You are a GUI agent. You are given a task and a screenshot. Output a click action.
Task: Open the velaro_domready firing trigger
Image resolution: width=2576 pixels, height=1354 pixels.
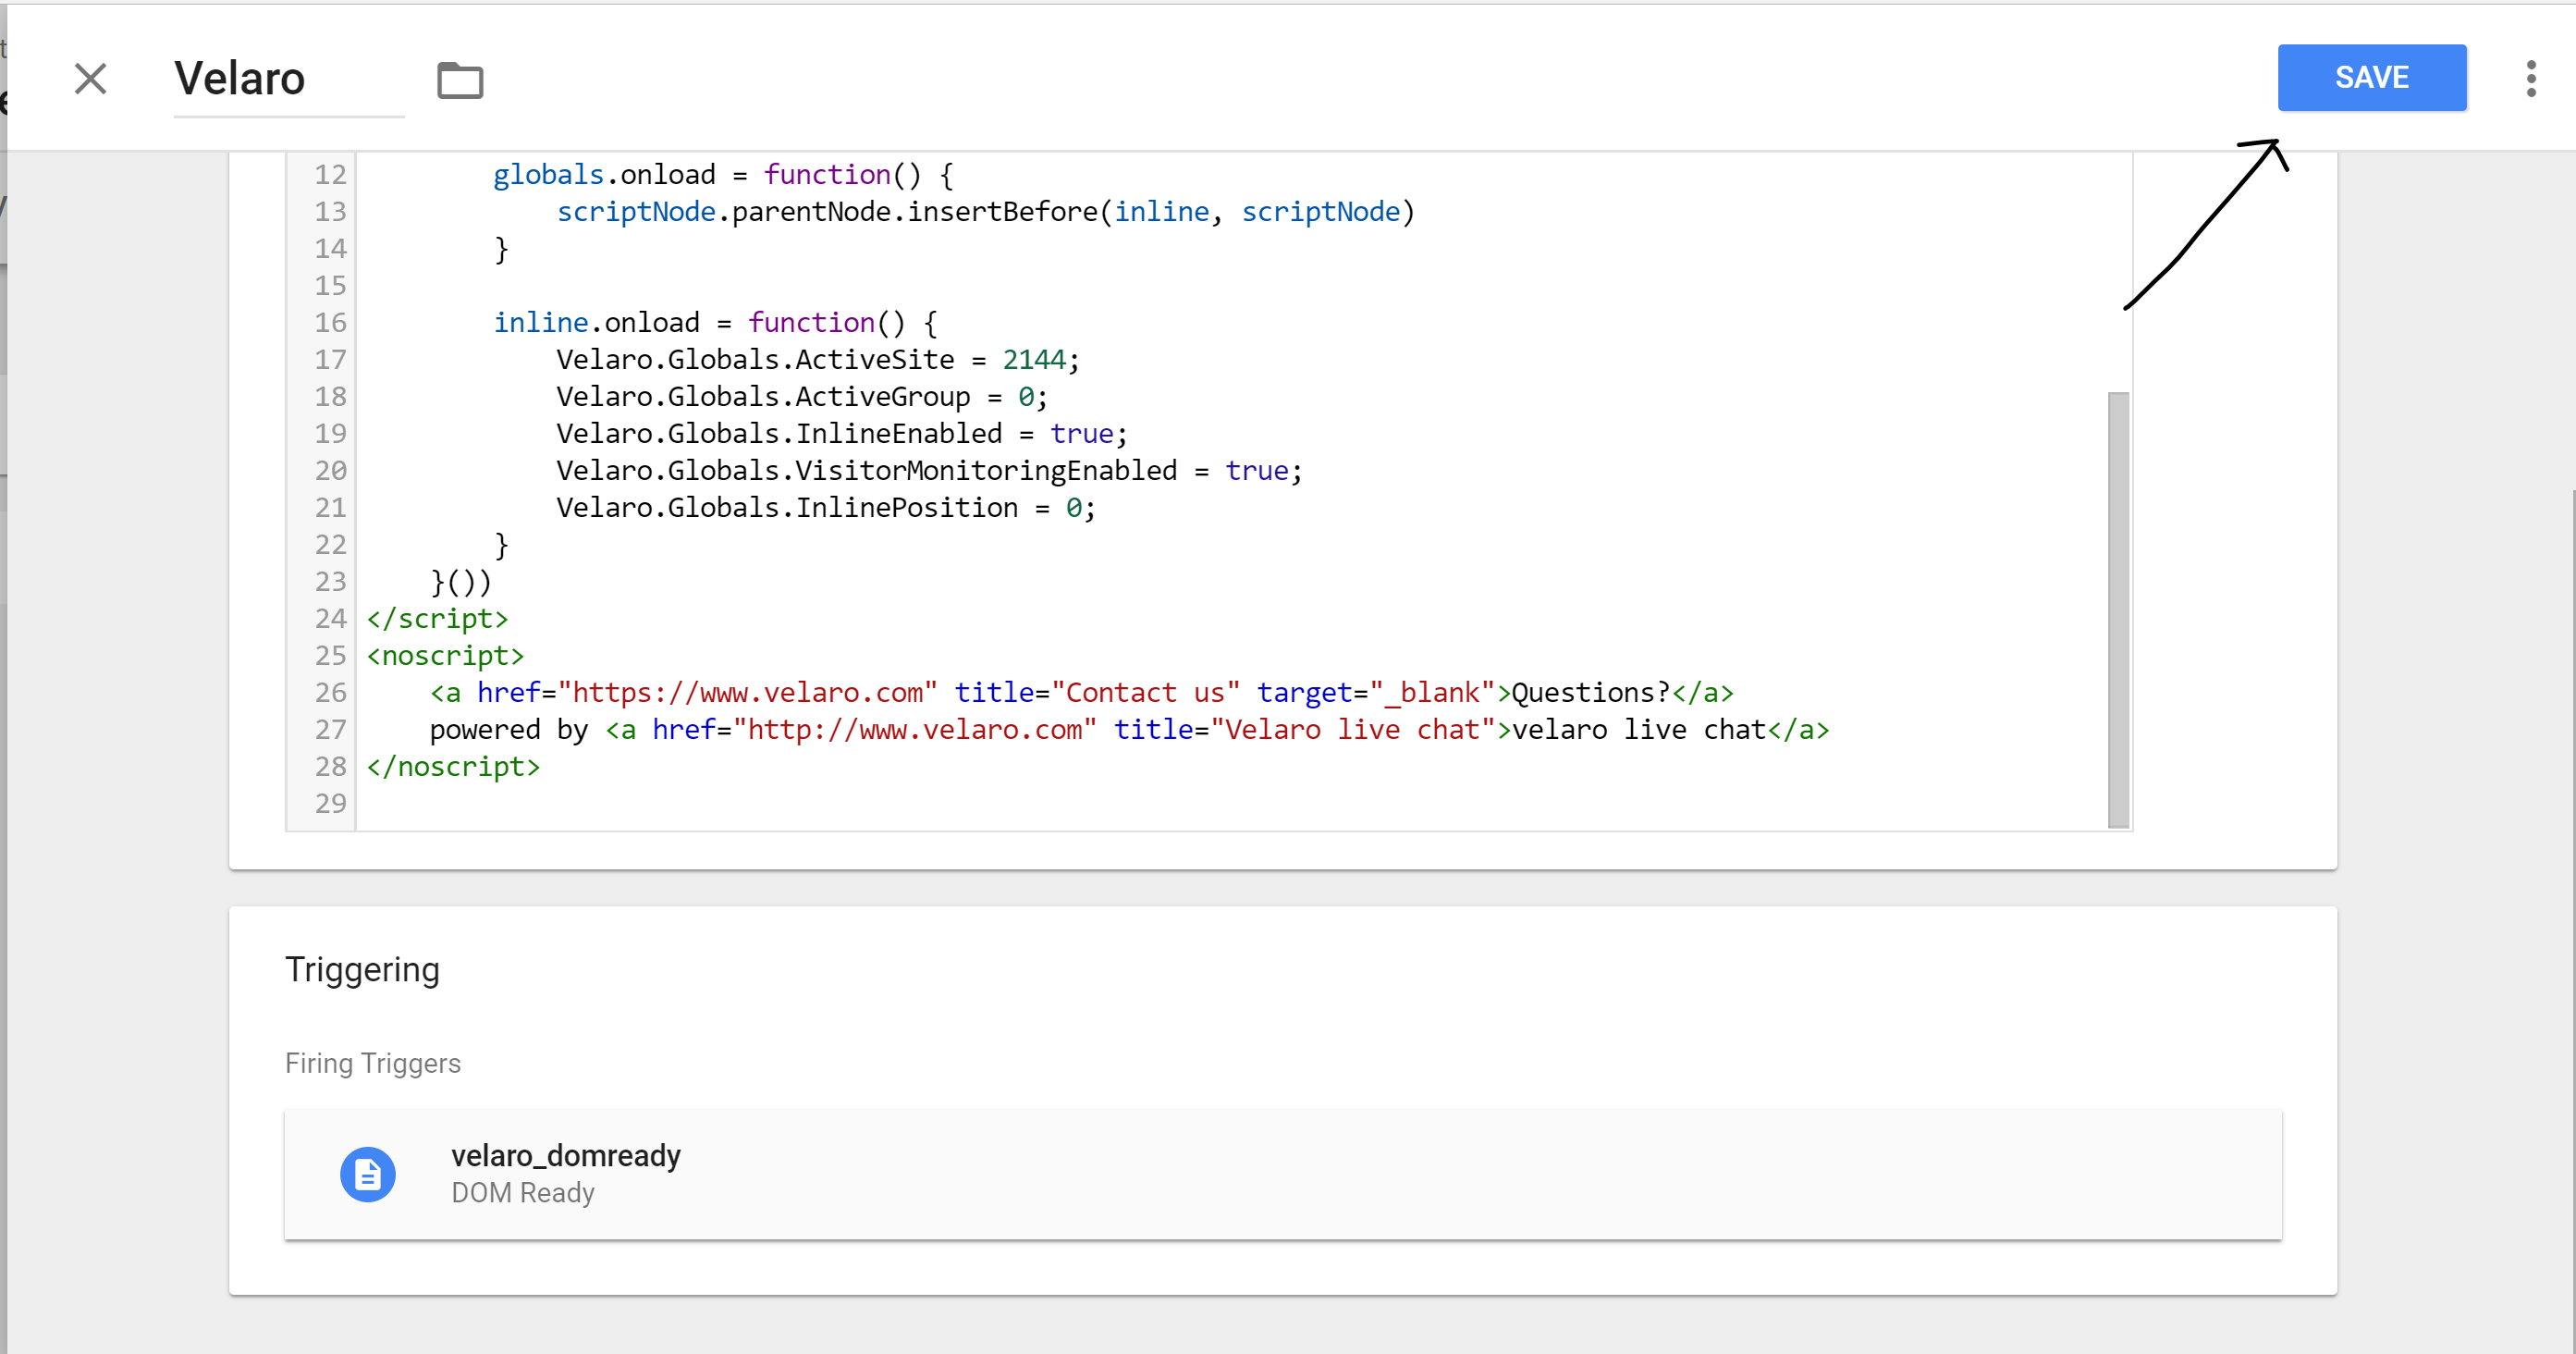566,1156
